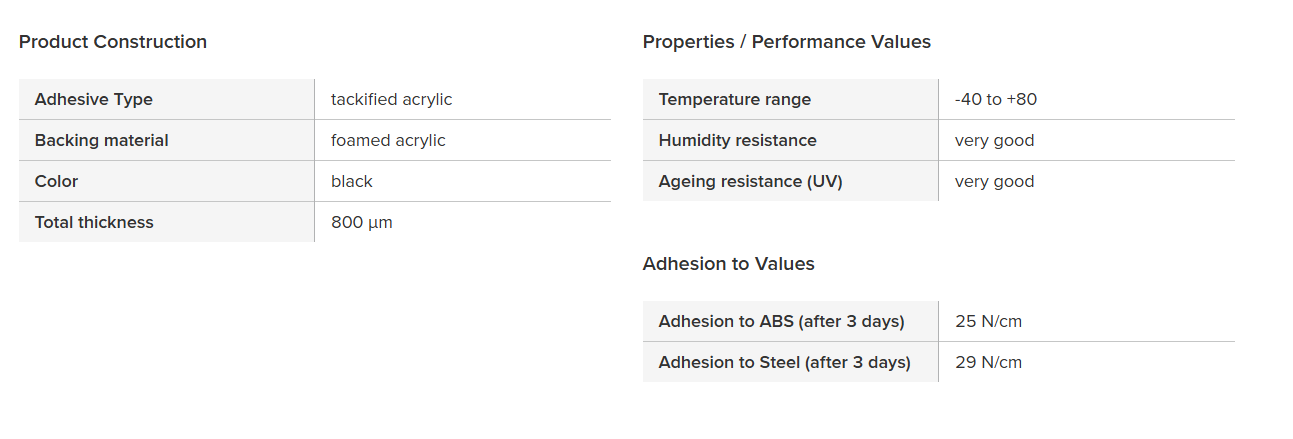
Task: Select the Backing material label
Action: point(101,140)
